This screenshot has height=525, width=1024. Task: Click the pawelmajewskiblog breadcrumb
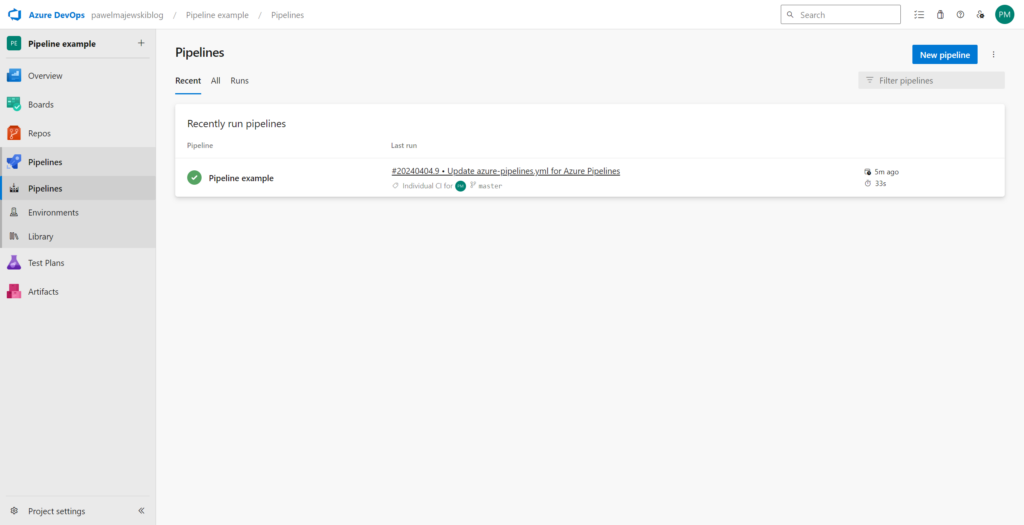(x=127, y=15)
